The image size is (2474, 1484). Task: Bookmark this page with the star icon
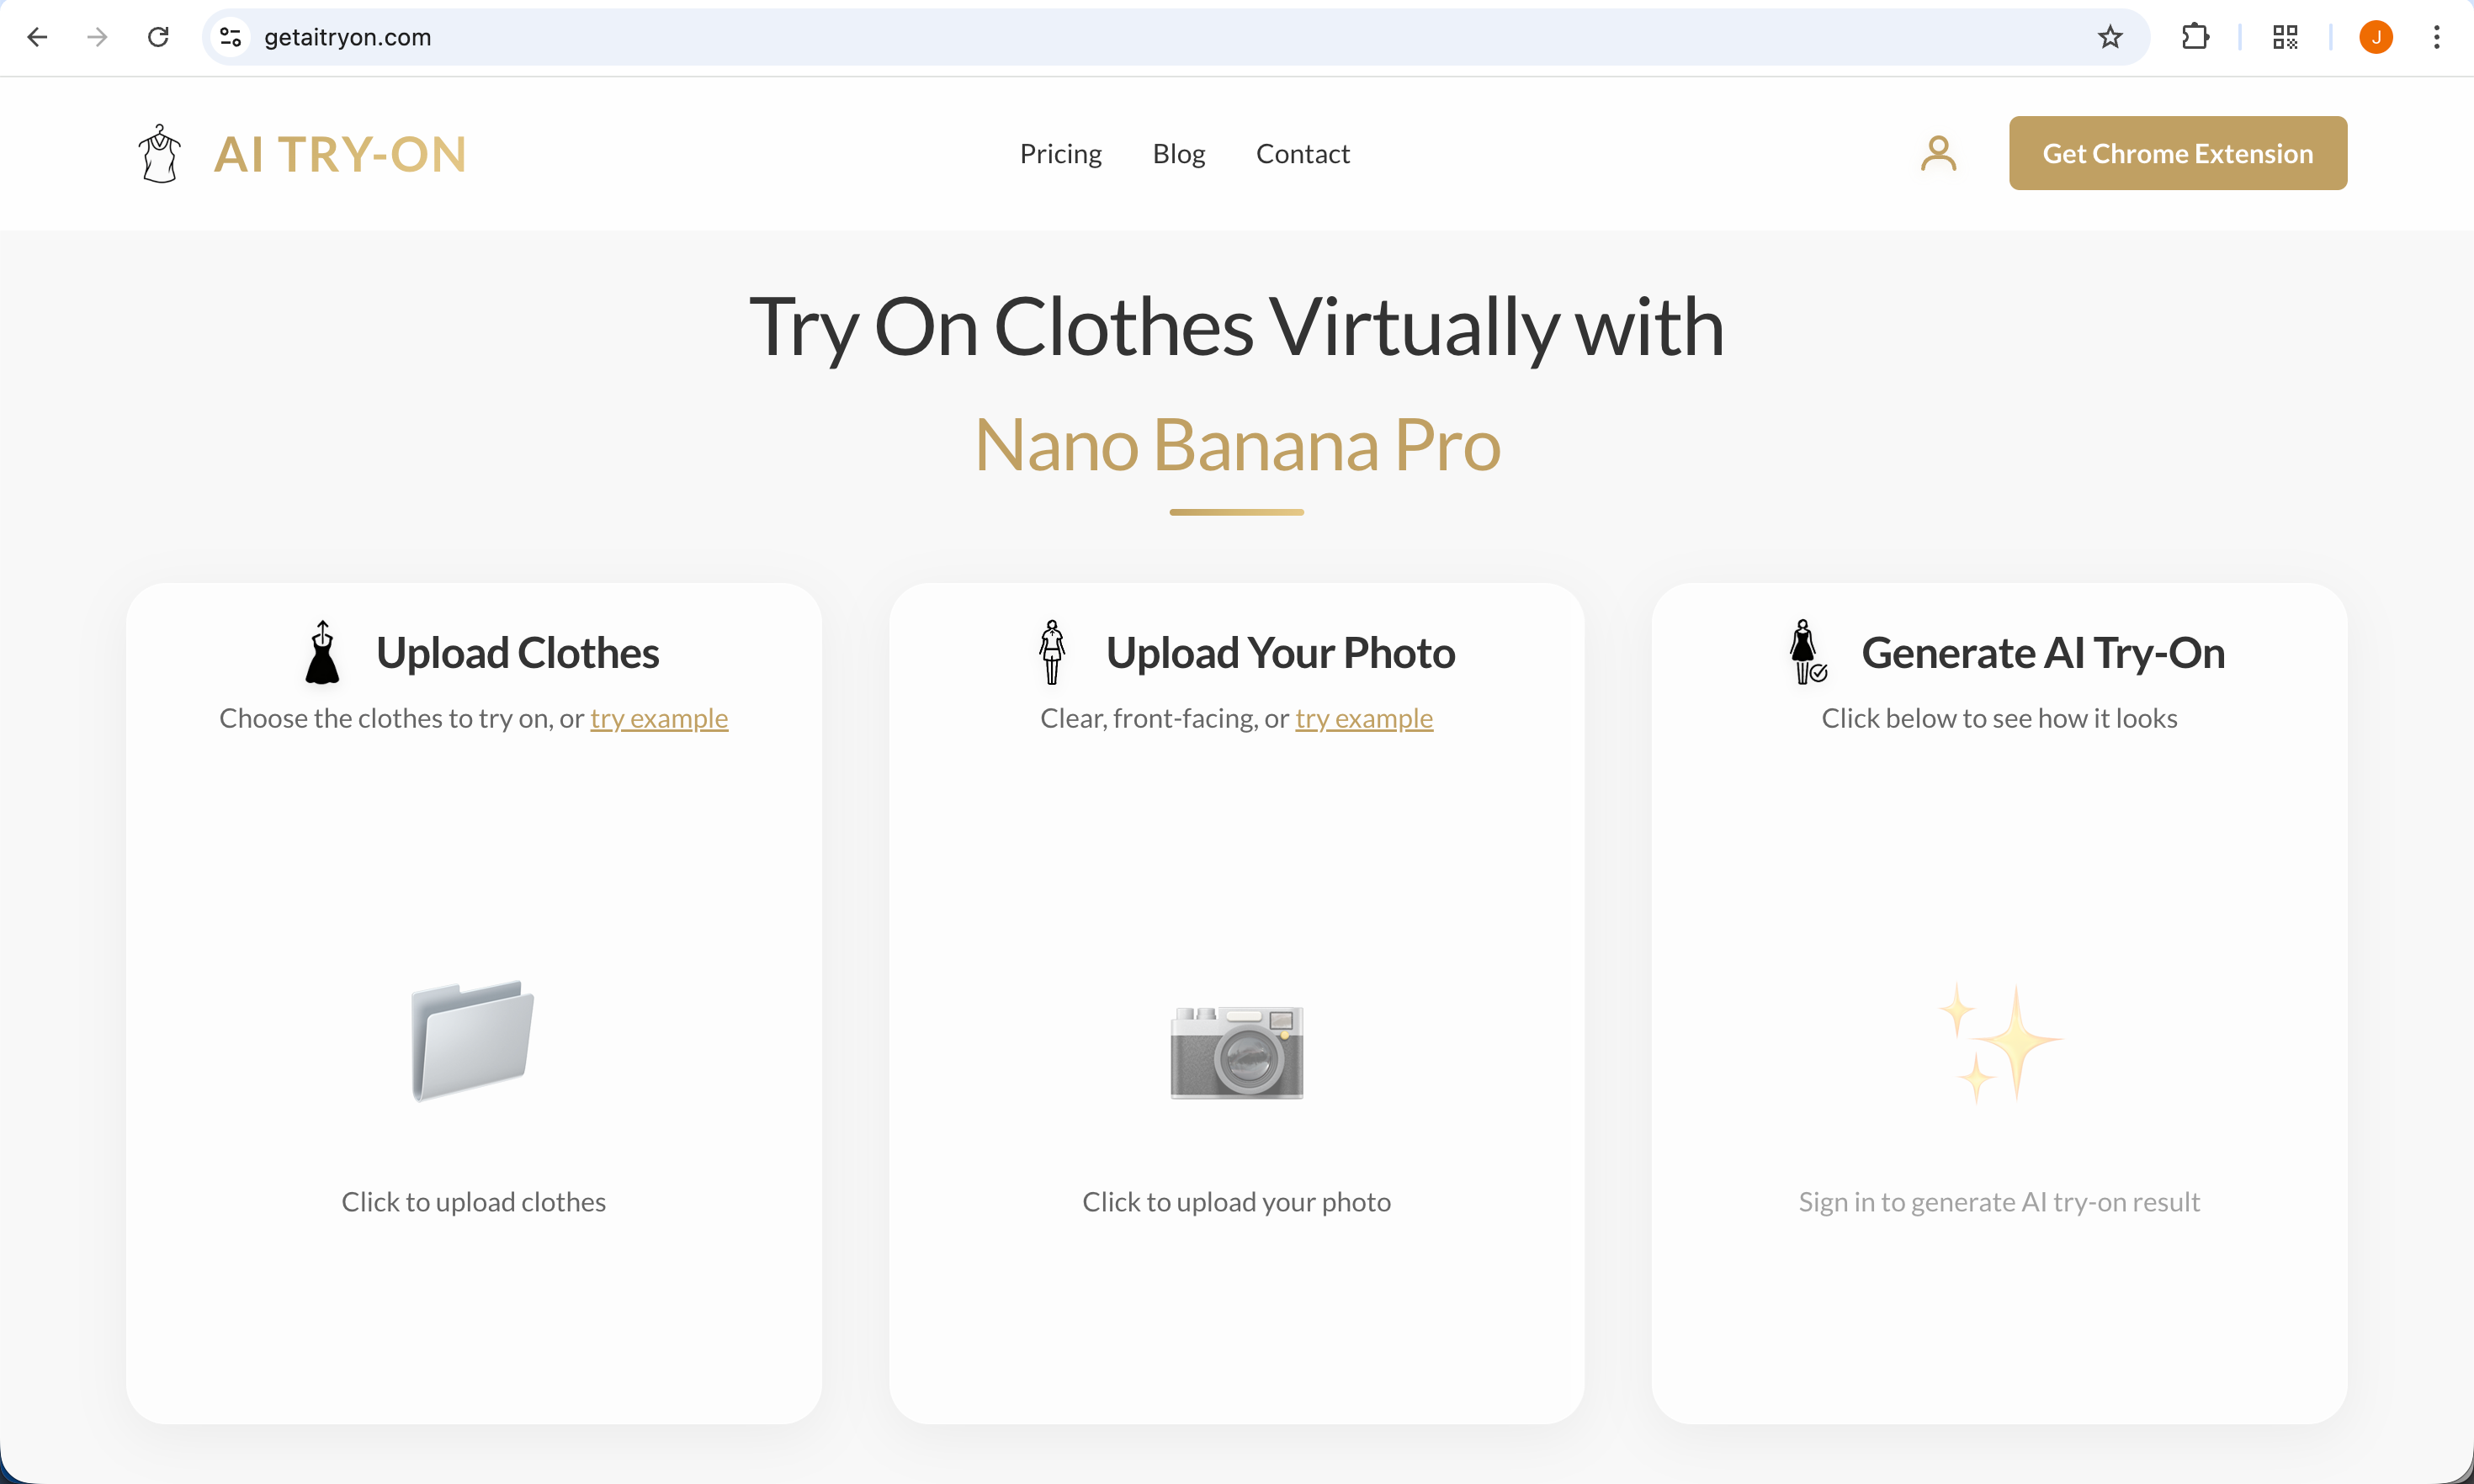(2110, 37)
